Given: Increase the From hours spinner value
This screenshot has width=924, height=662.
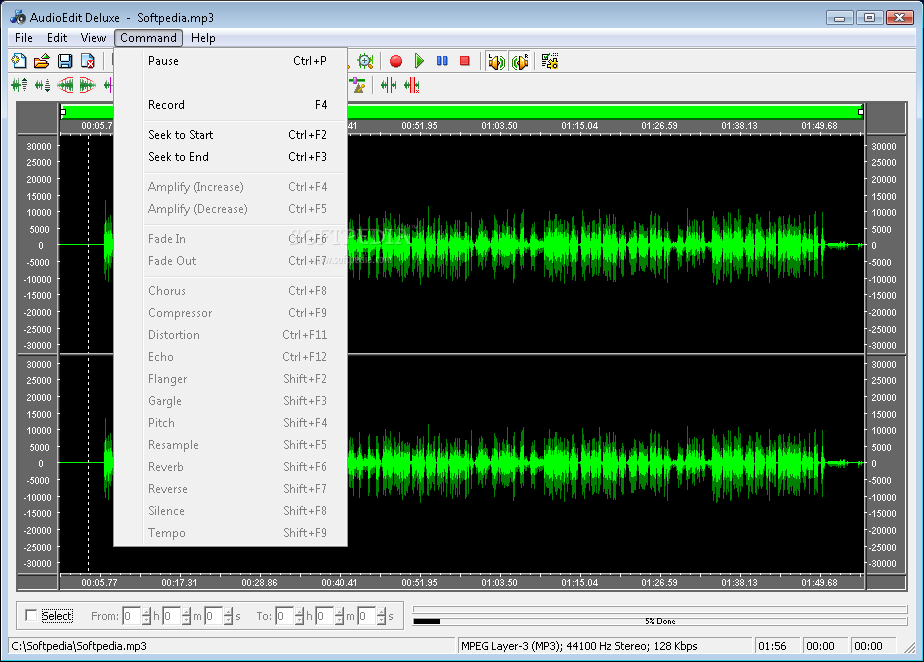Looking at the screenshot, I should [147, 612].
